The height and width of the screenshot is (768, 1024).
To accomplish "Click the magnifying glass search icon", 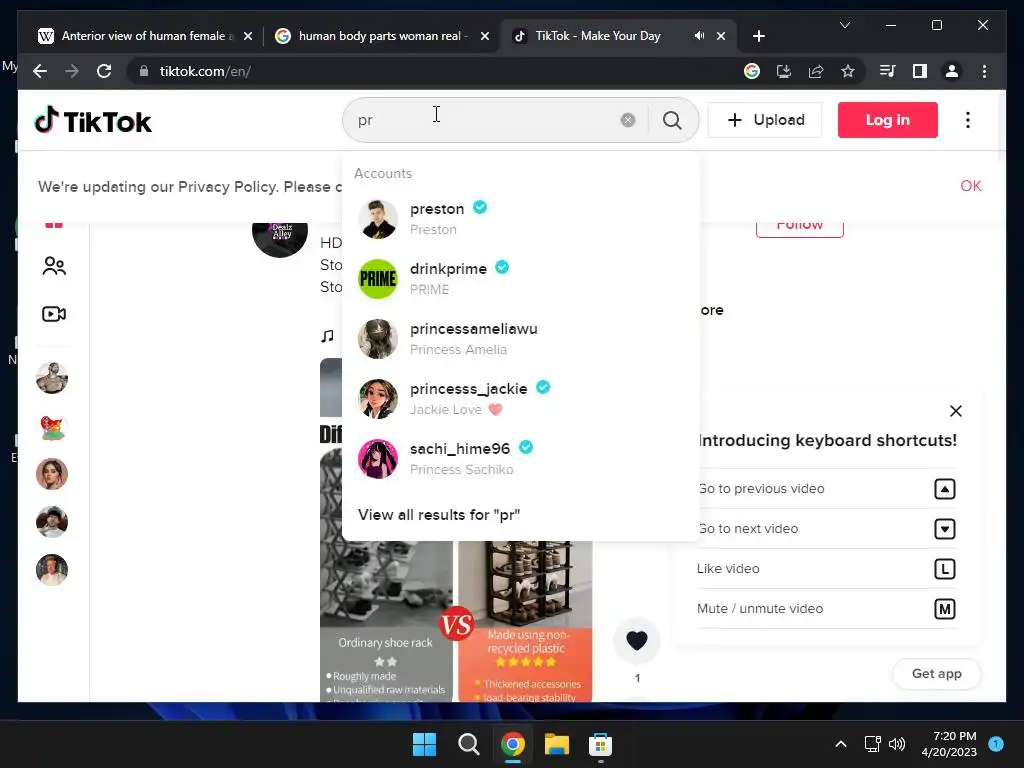I will (x=672, y=120).
